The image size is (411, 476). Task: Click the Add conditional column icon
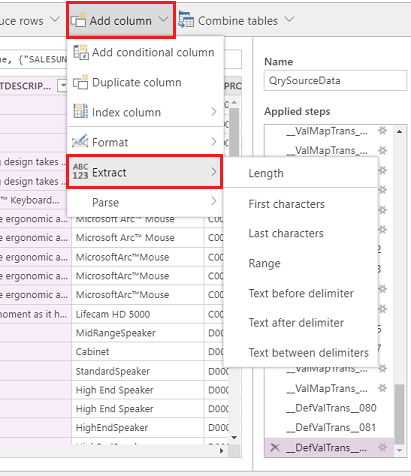tap(81, 52)
